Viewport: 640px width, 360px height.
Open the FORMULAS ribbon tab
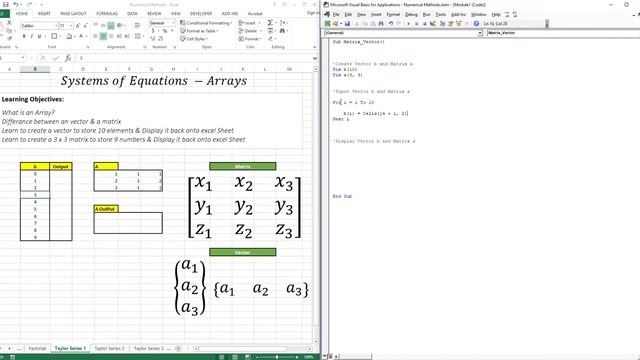[107, 13]
